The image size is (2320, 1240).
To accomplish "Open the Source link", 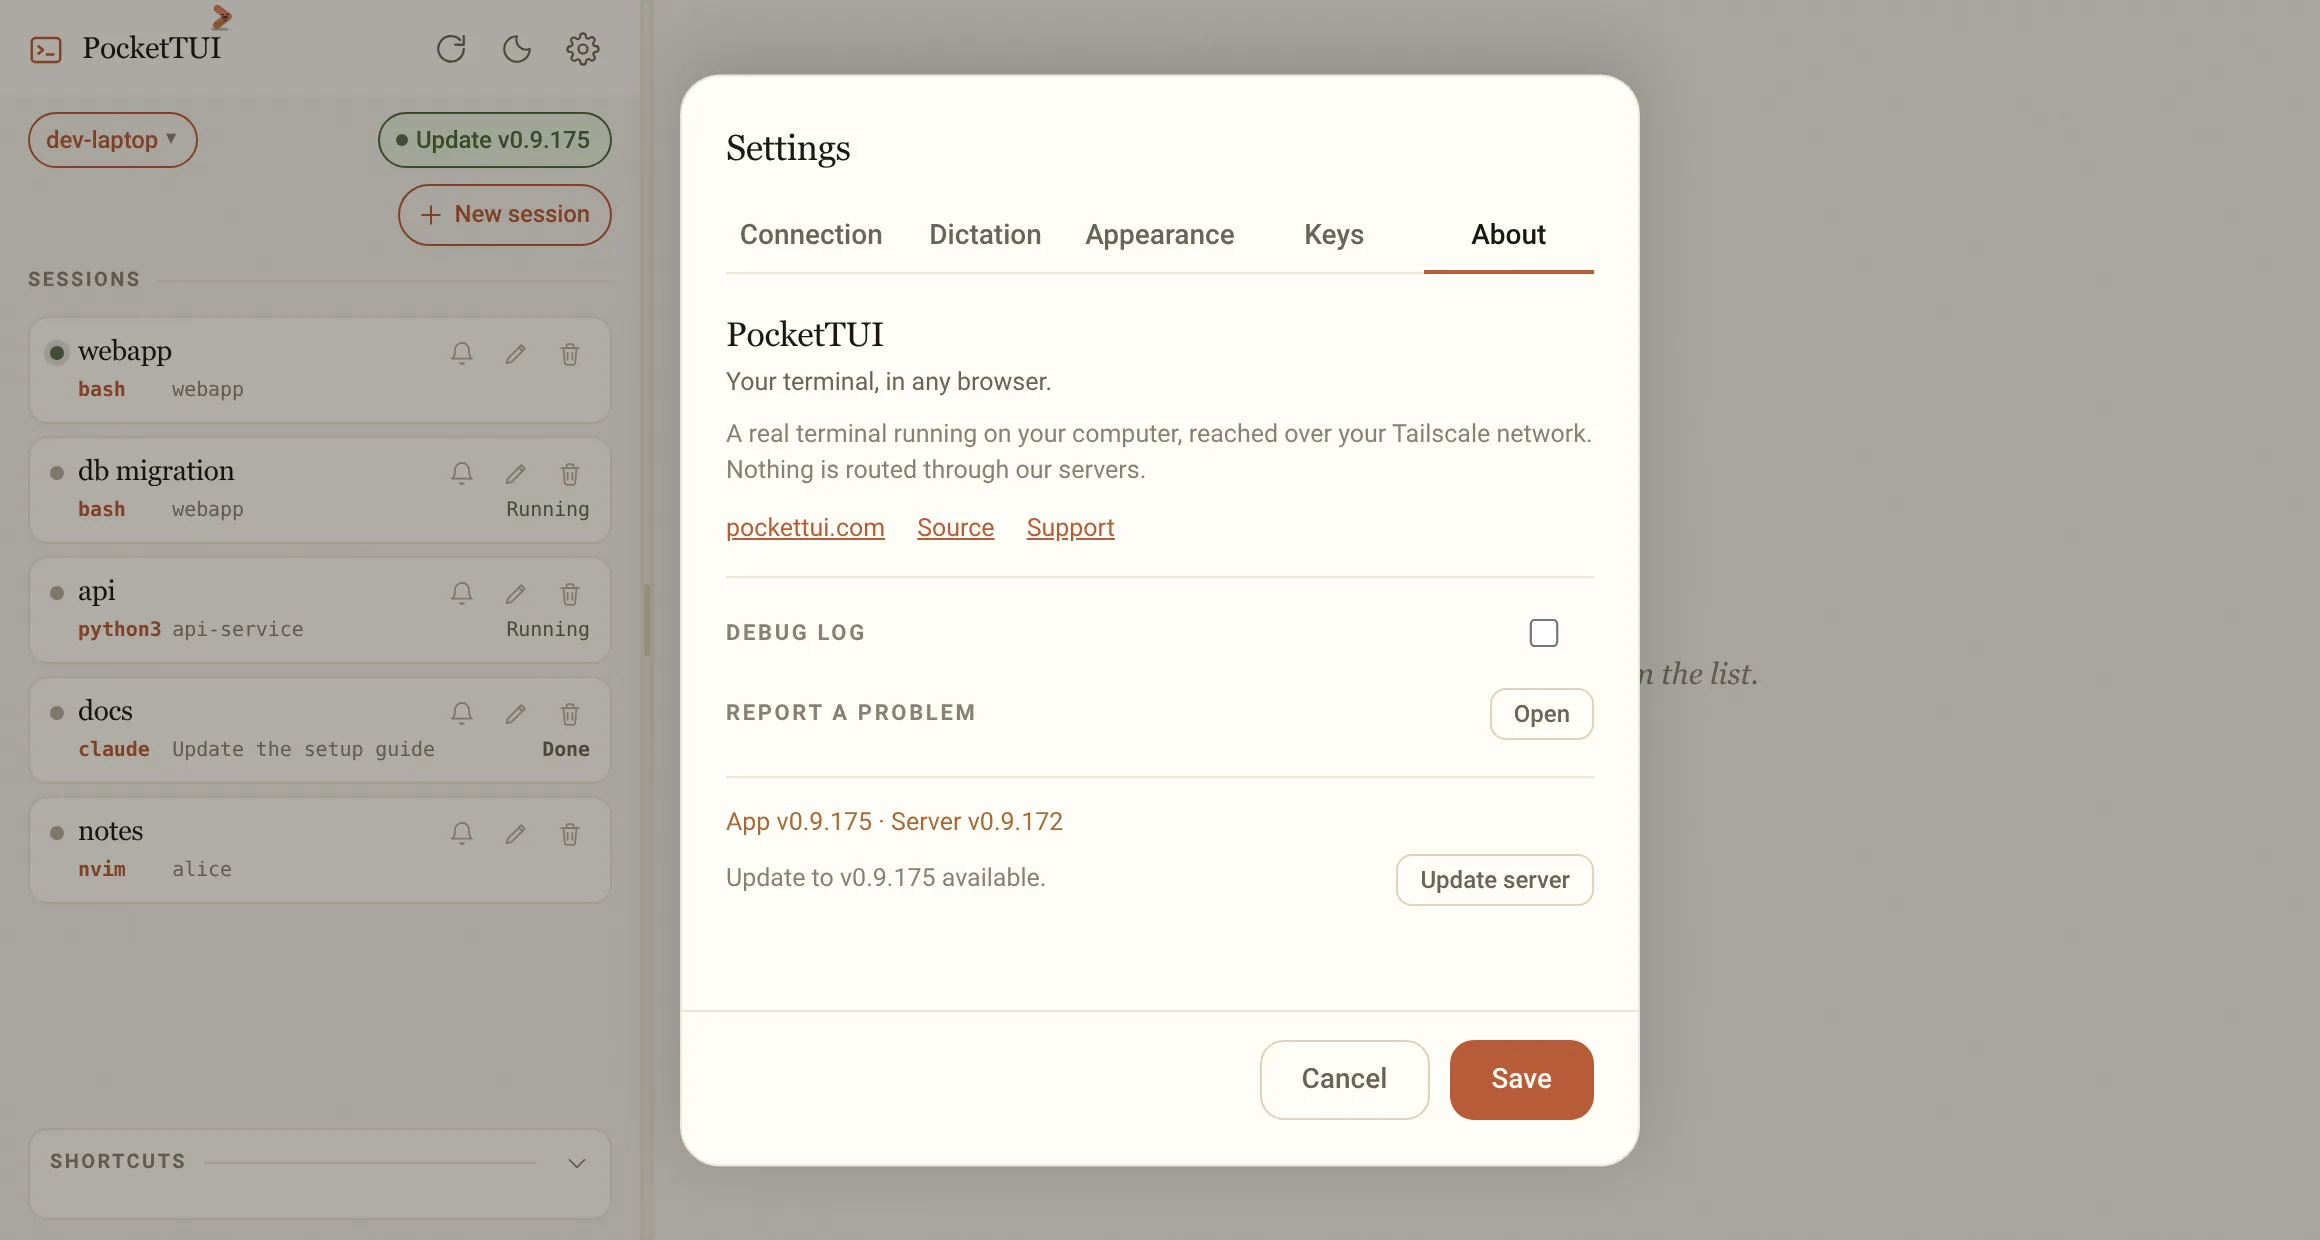I will pyautogui.click(x=955, y=528).
